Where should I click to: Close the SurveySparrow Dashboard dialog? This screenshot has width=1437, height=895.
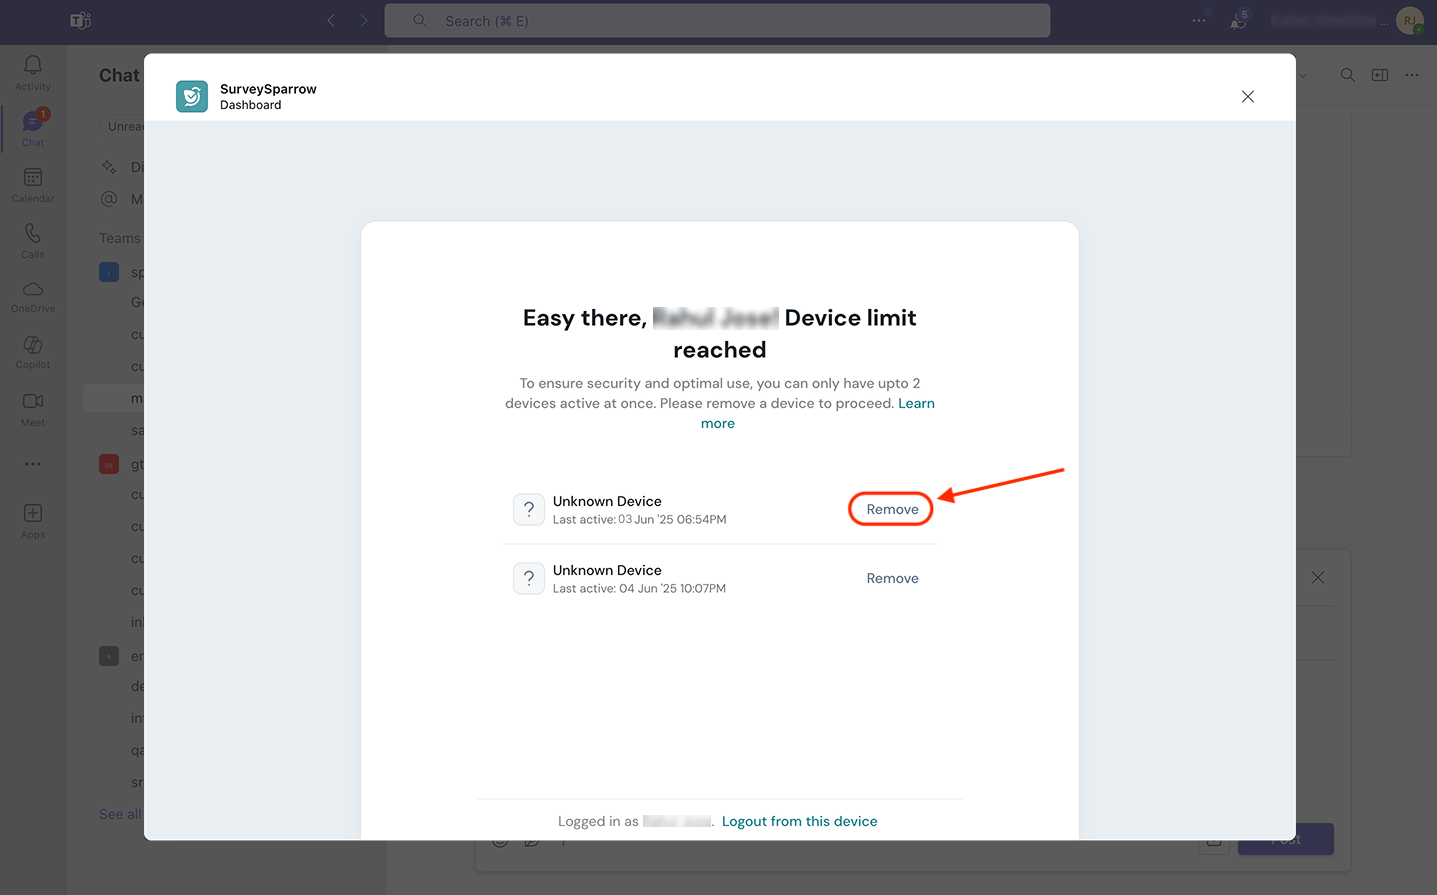(1247, 97)
